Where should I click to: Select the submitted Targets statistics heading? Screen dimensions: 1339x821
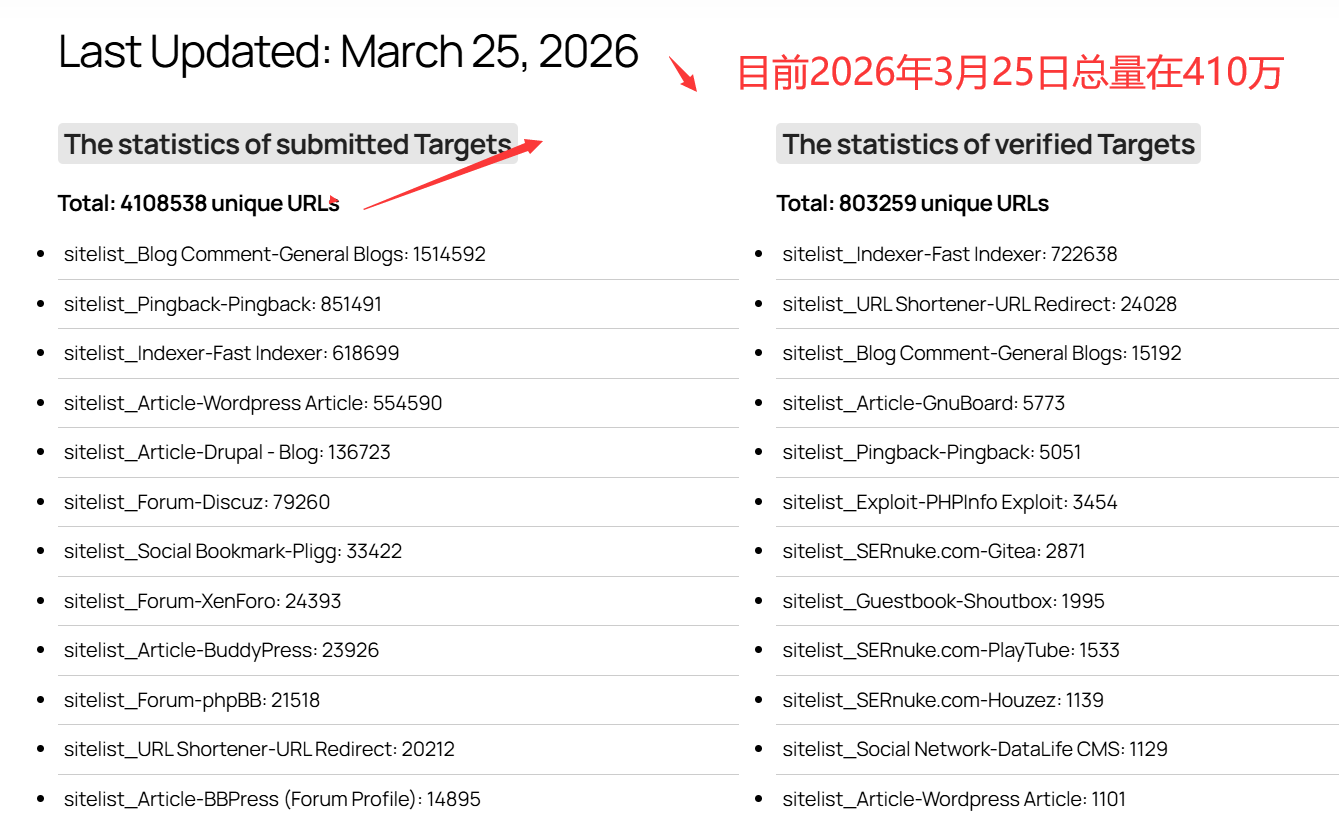point(288,144)
